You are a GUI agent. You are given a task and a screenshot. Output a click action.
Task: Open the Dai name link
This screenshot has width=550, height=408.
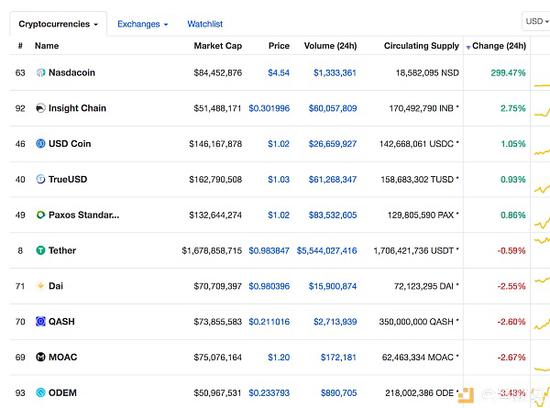click(56, 286)
